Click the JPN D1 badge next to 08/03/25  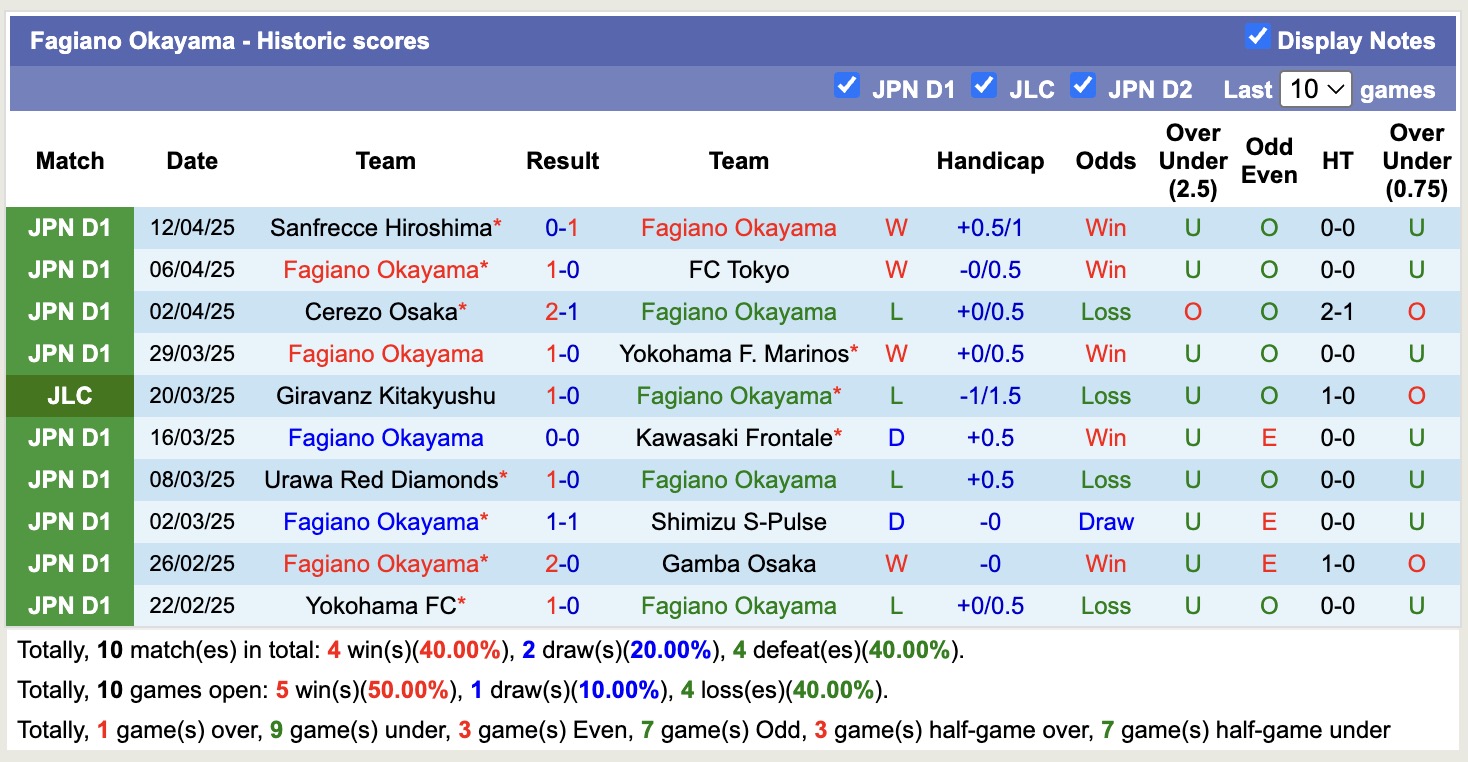tap(70, 479)
